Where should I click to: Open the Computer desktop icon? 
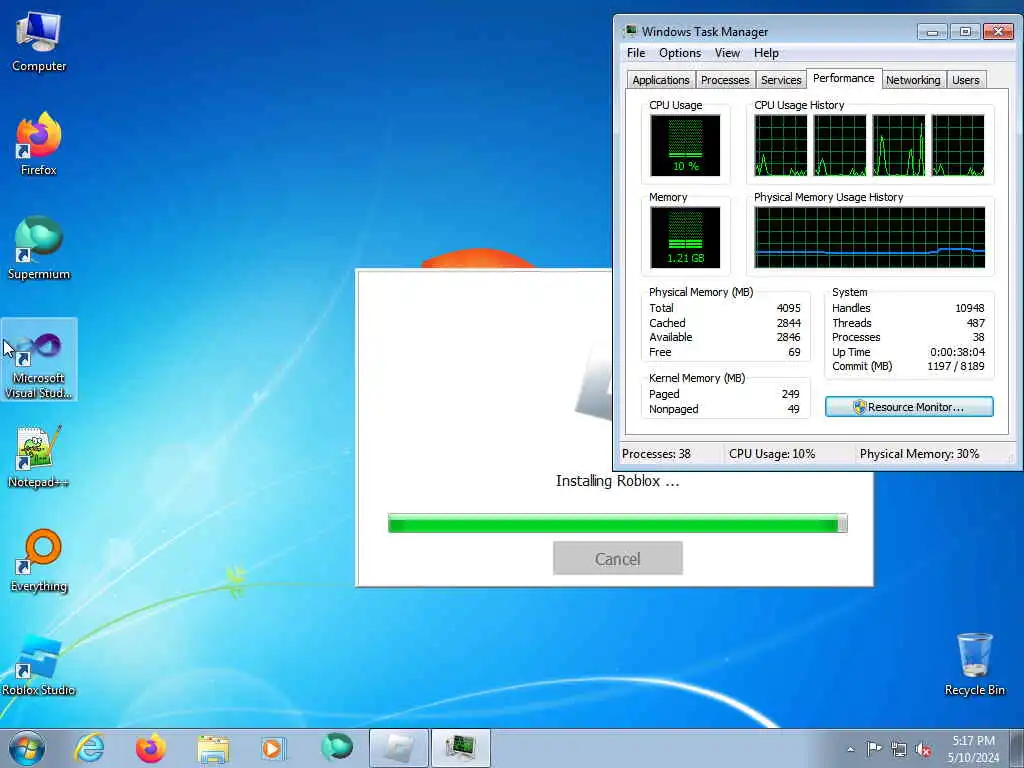[x=39, y=40]
